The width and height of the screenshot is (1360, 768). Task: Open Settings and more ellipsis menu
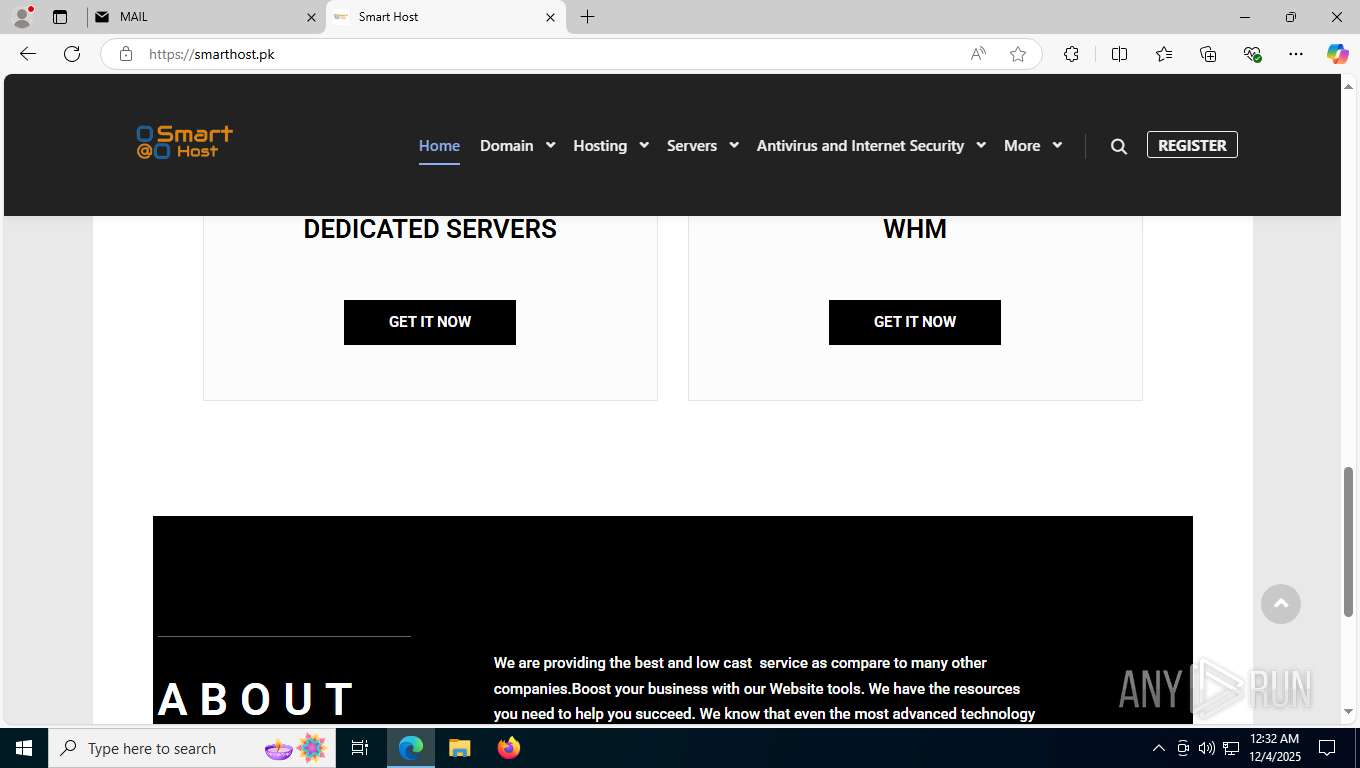click(x=1296, y=54)
